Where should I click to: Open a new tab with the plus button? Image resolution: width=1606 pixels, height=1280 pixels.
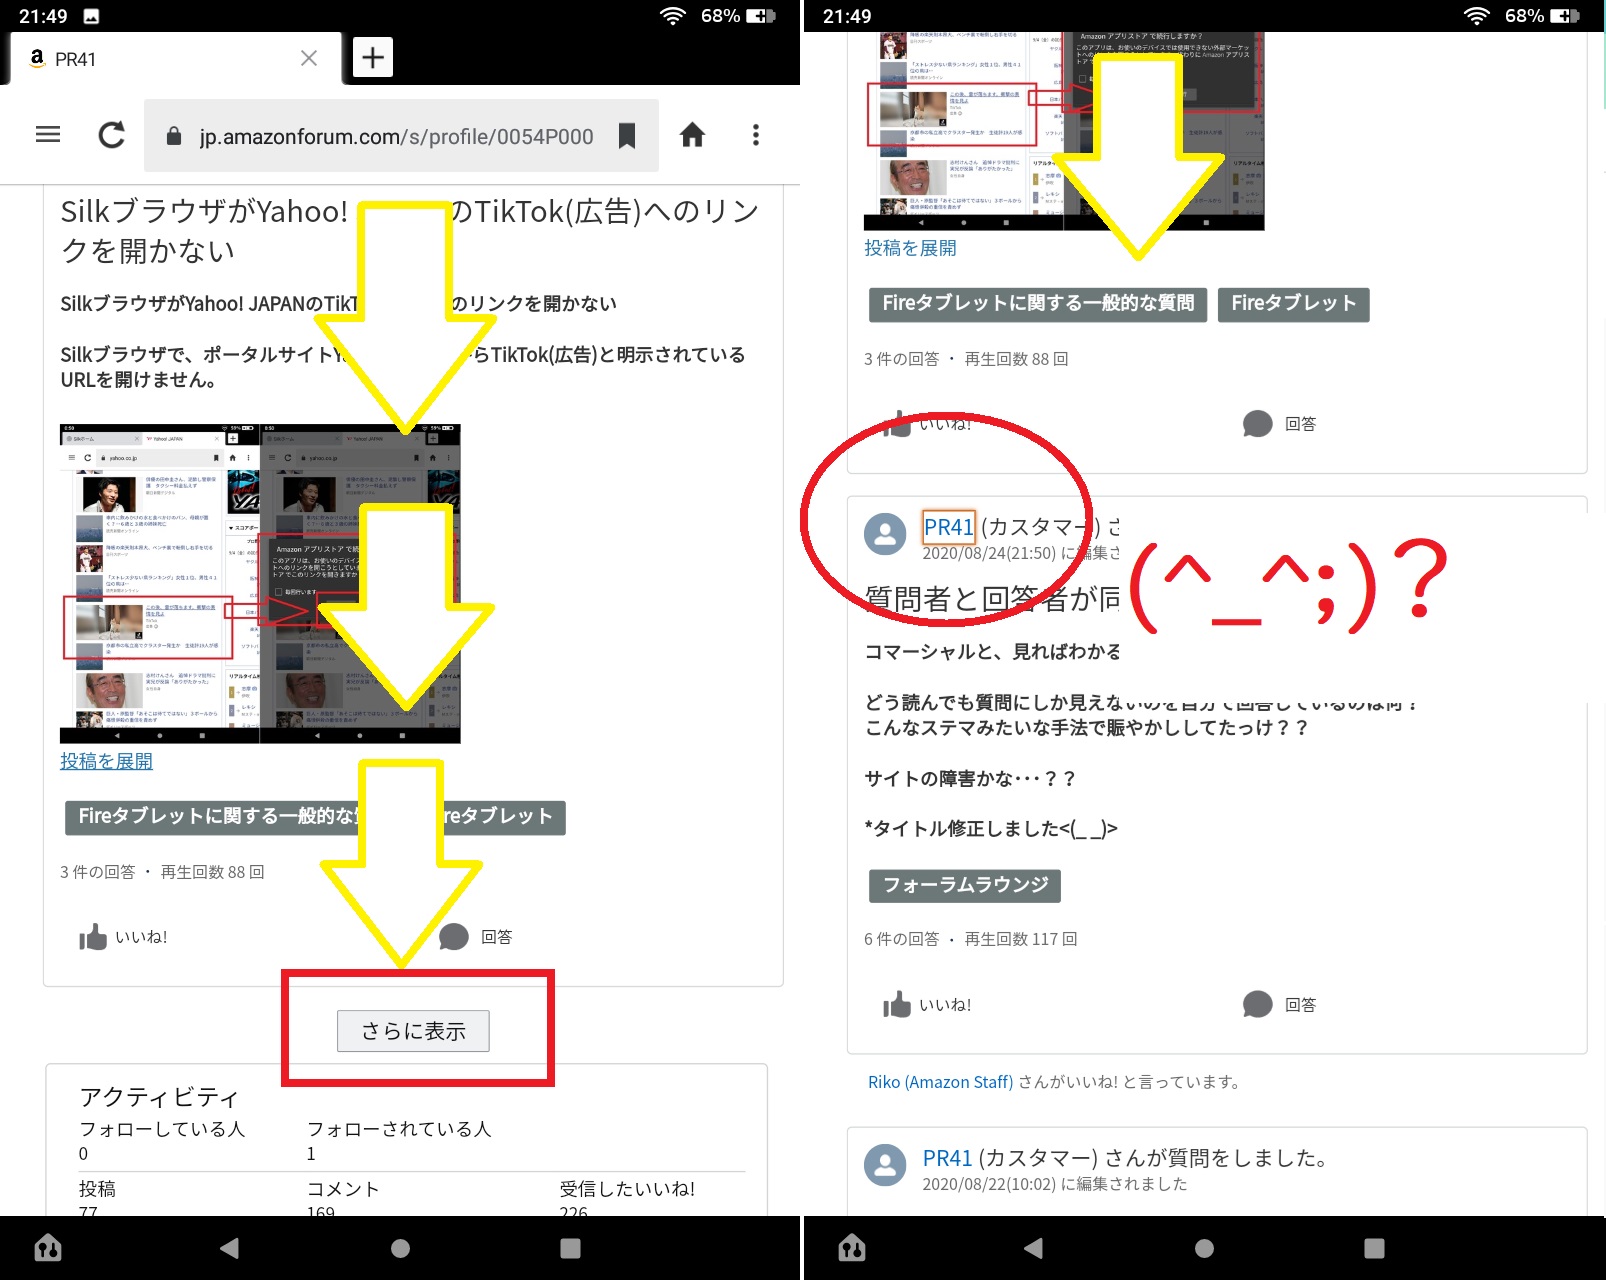(372, 57)
